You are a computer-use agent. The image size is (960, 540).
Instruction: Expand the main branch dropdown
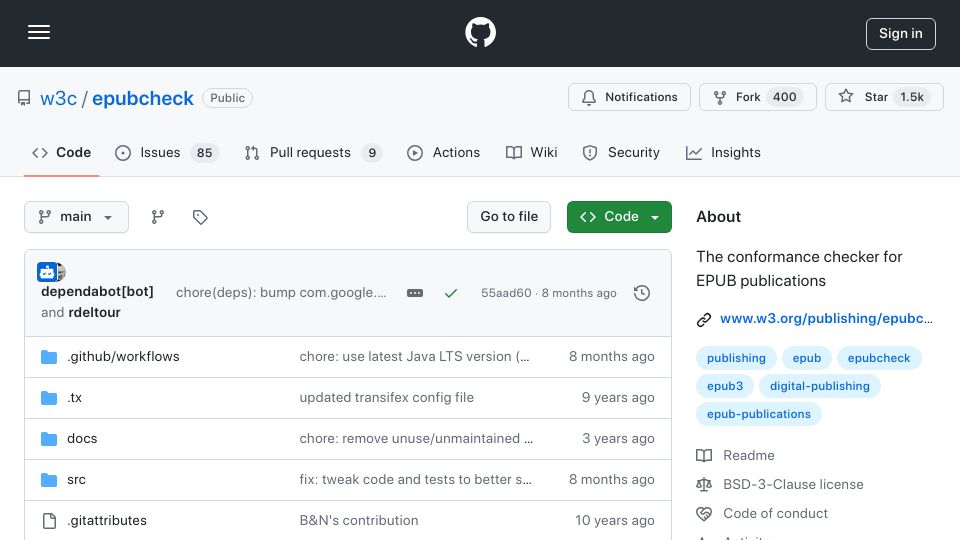(x=76, y=217)
